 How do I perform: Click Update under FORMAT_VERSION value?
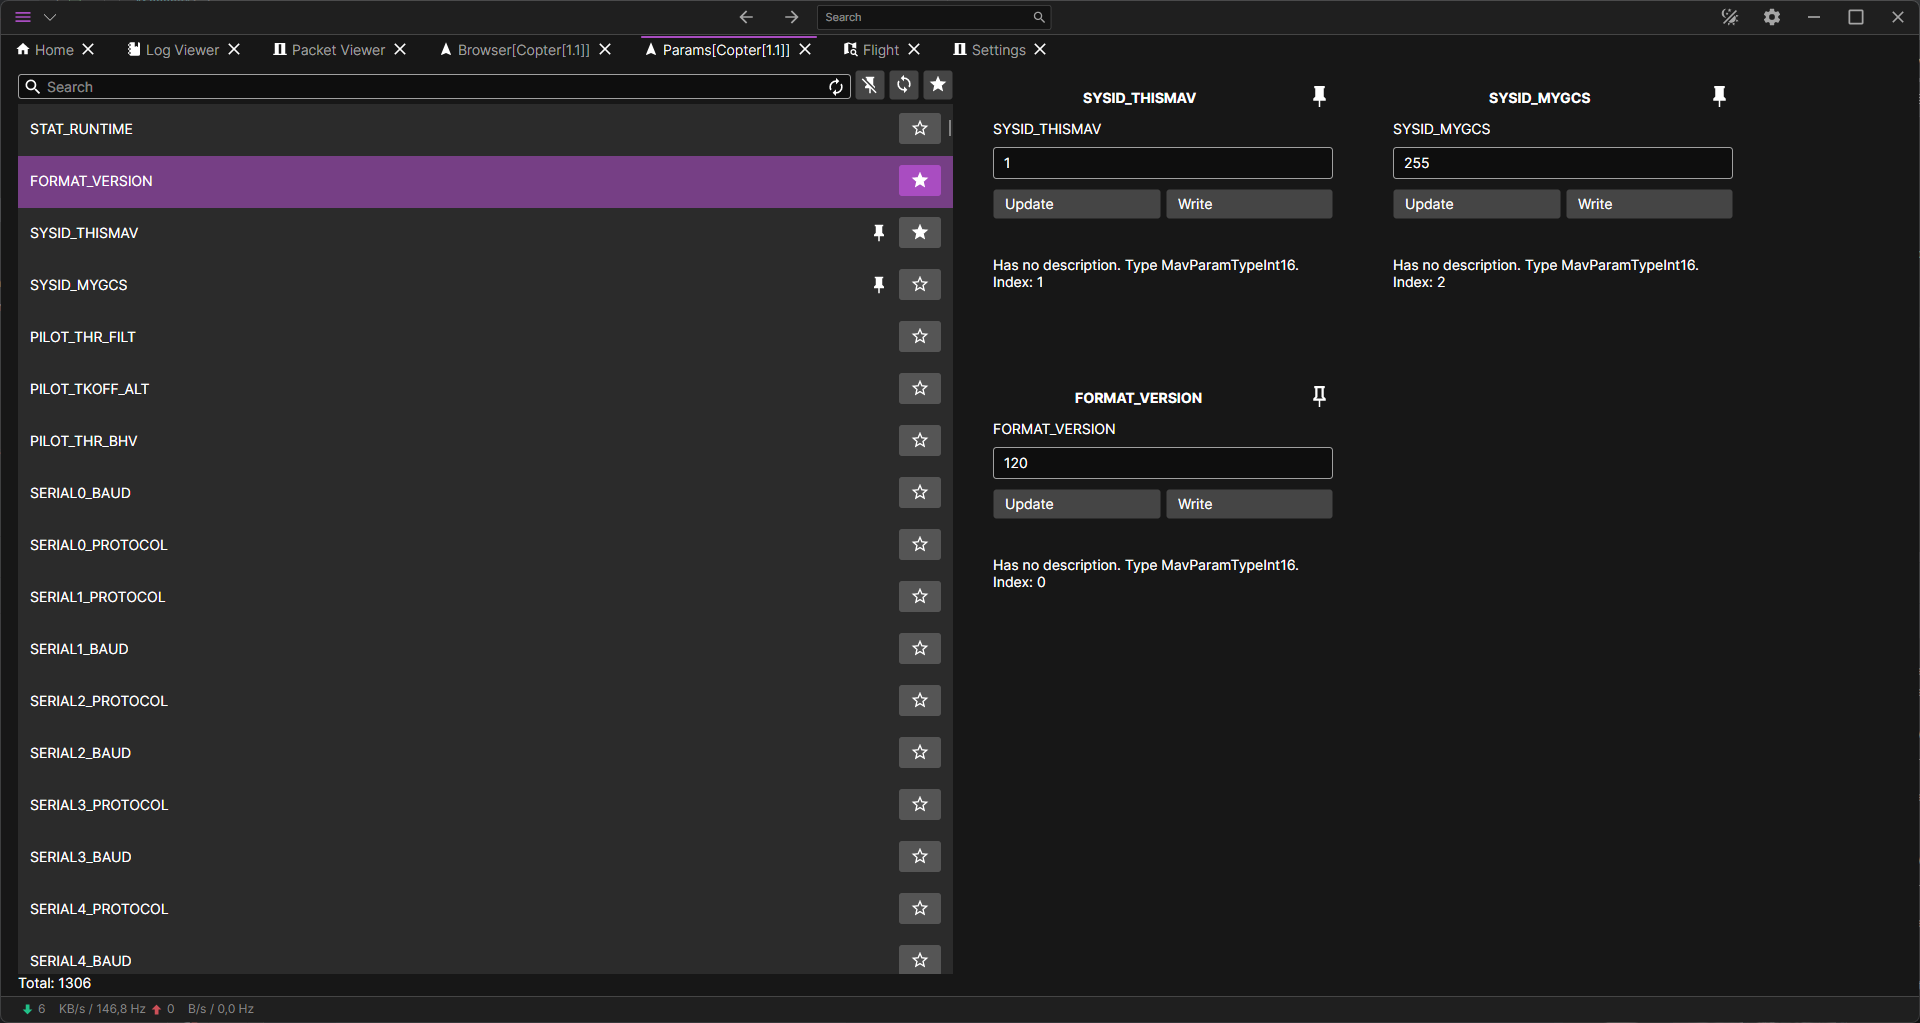pyautogui.click(x=1076, y=504)
